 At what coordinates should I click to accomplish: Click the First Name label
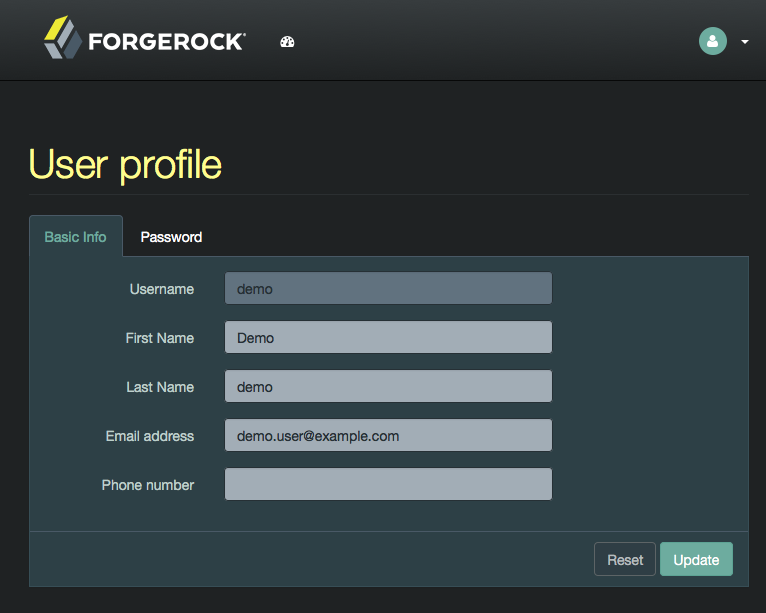tap(160, 338)
